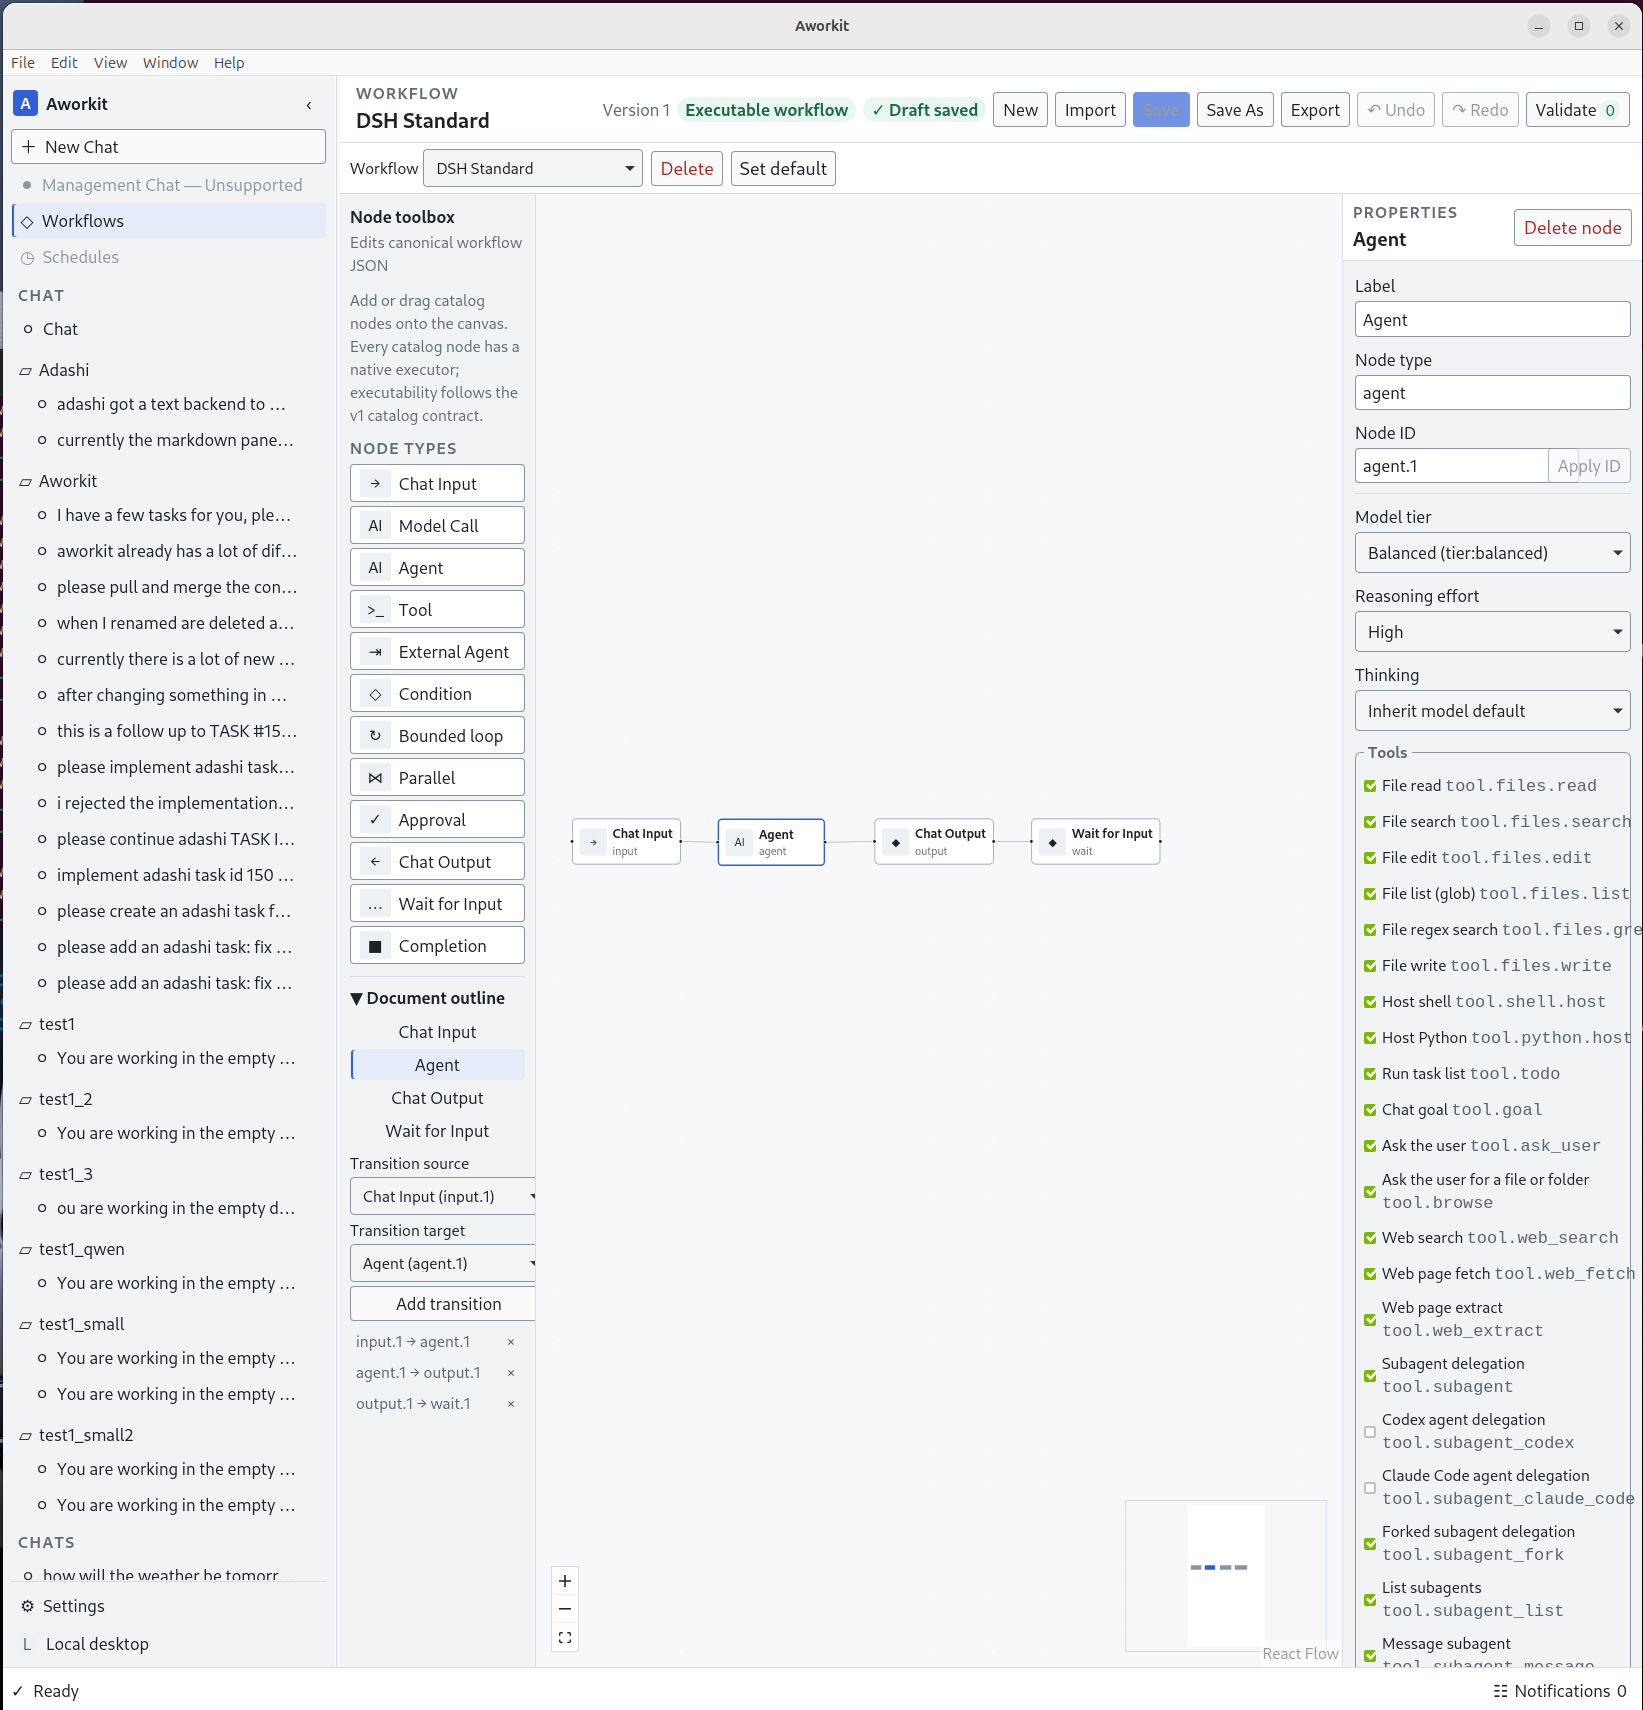Open the View menu
Screen dimensions: 1643x1710
(x=110, y=63)
